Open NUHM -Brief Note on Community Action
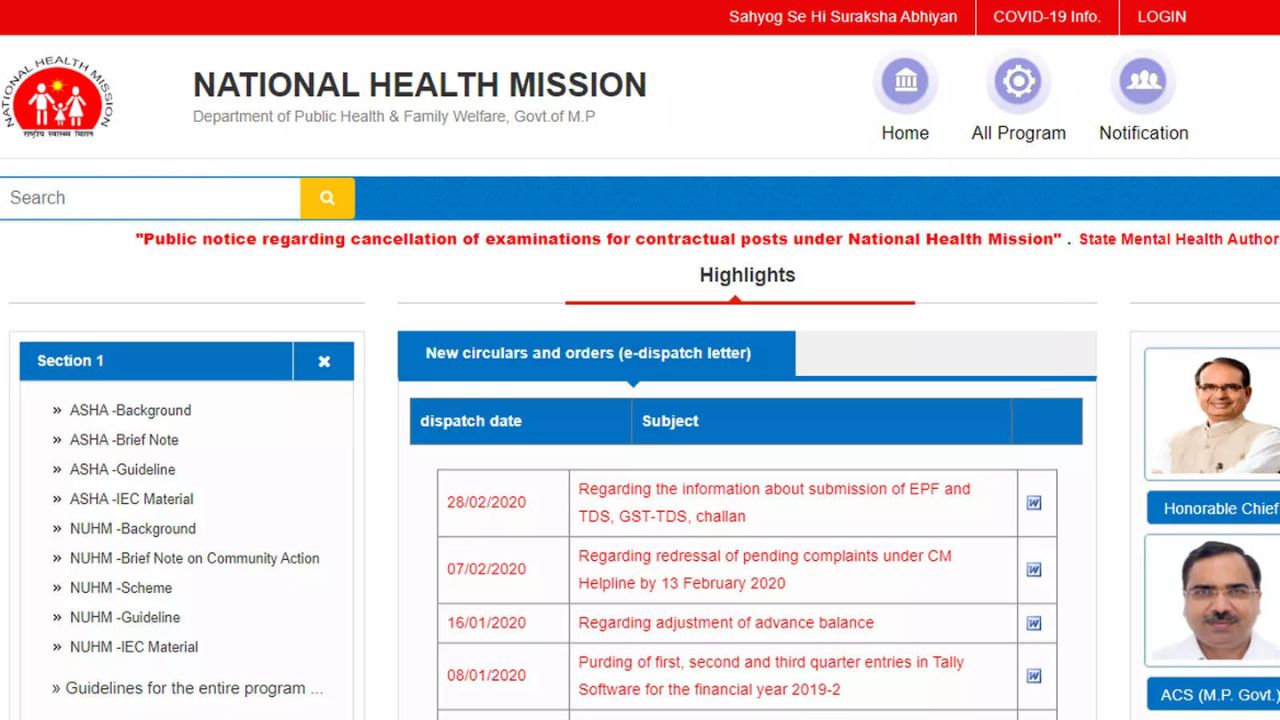The width and height of the screenshot is (1280, 720). (x=194, y=558)
